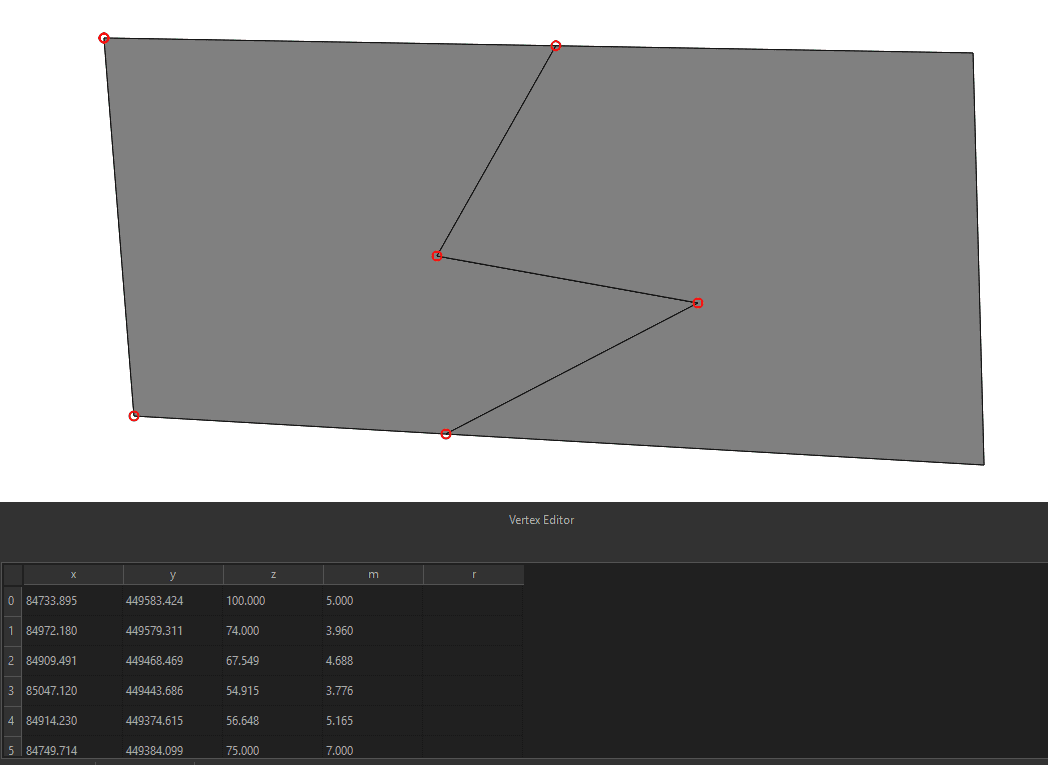
Task: Select the bottom-edge vertex marker of the polygon
Action: pos(446,433)
